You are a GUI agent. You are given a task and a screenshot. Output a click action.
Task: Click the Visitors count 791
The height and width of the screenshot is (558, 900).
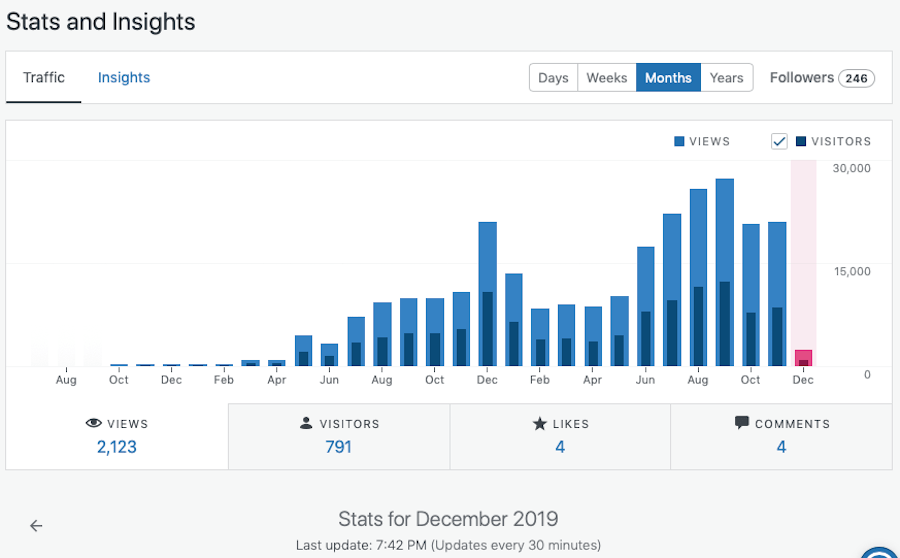(339, 447)
